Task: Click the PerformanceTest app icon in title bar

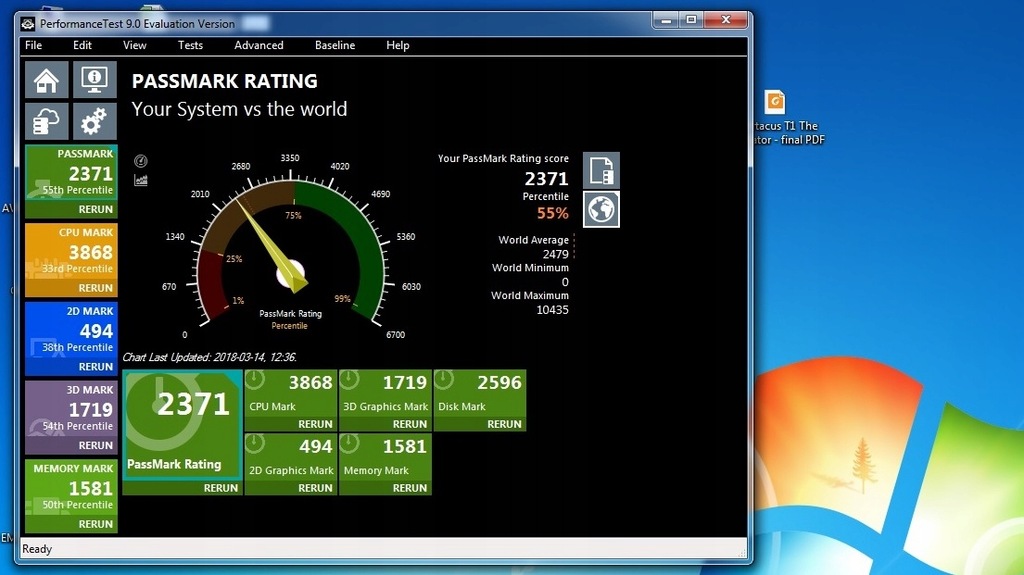Action: click(x=27, y=24)
